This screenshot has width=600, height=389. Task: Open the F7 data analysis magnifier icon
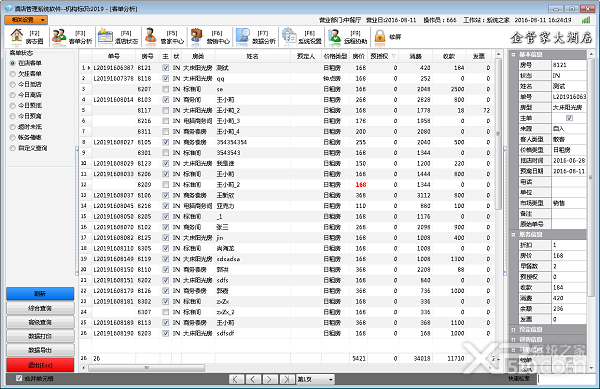tap(243, 36)
